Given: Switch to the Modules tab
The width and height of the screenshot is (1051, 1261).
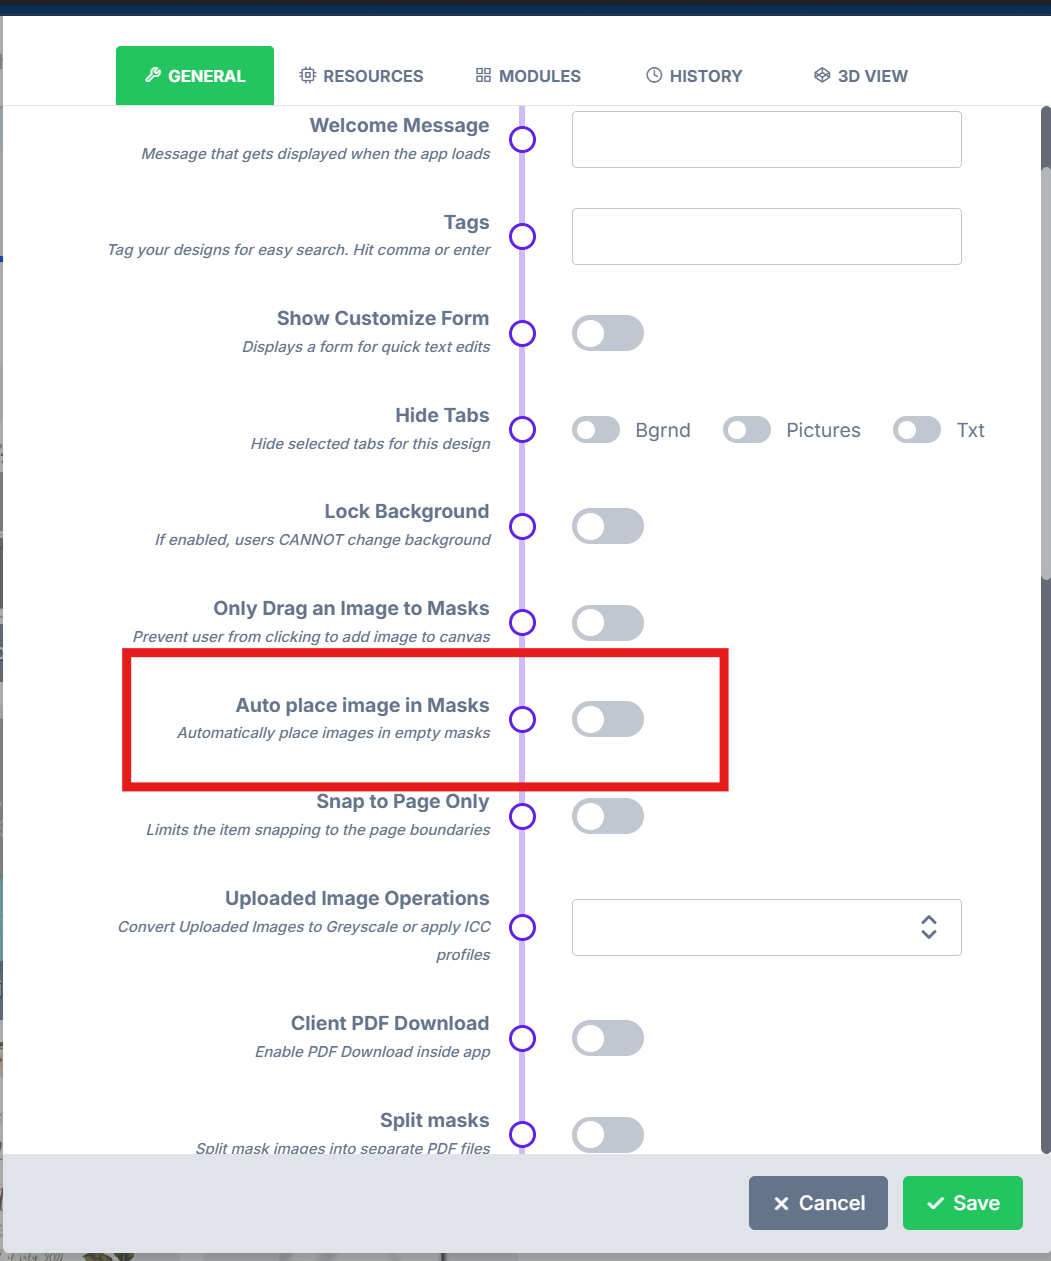Looking at the screenshot, I should click(x=528, y=76).
